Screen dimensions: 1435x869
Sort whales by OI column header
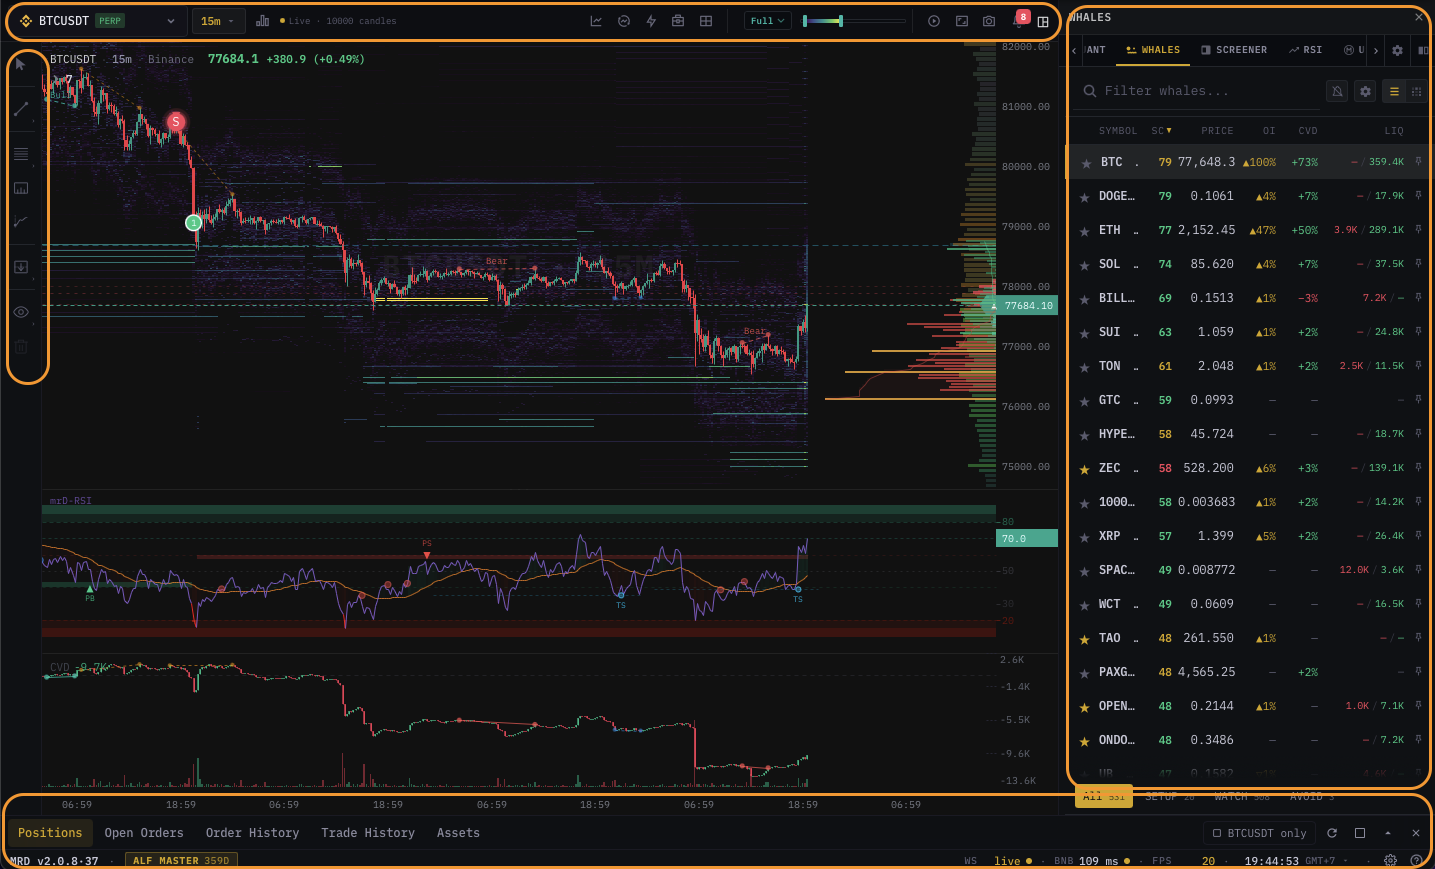1269,131
